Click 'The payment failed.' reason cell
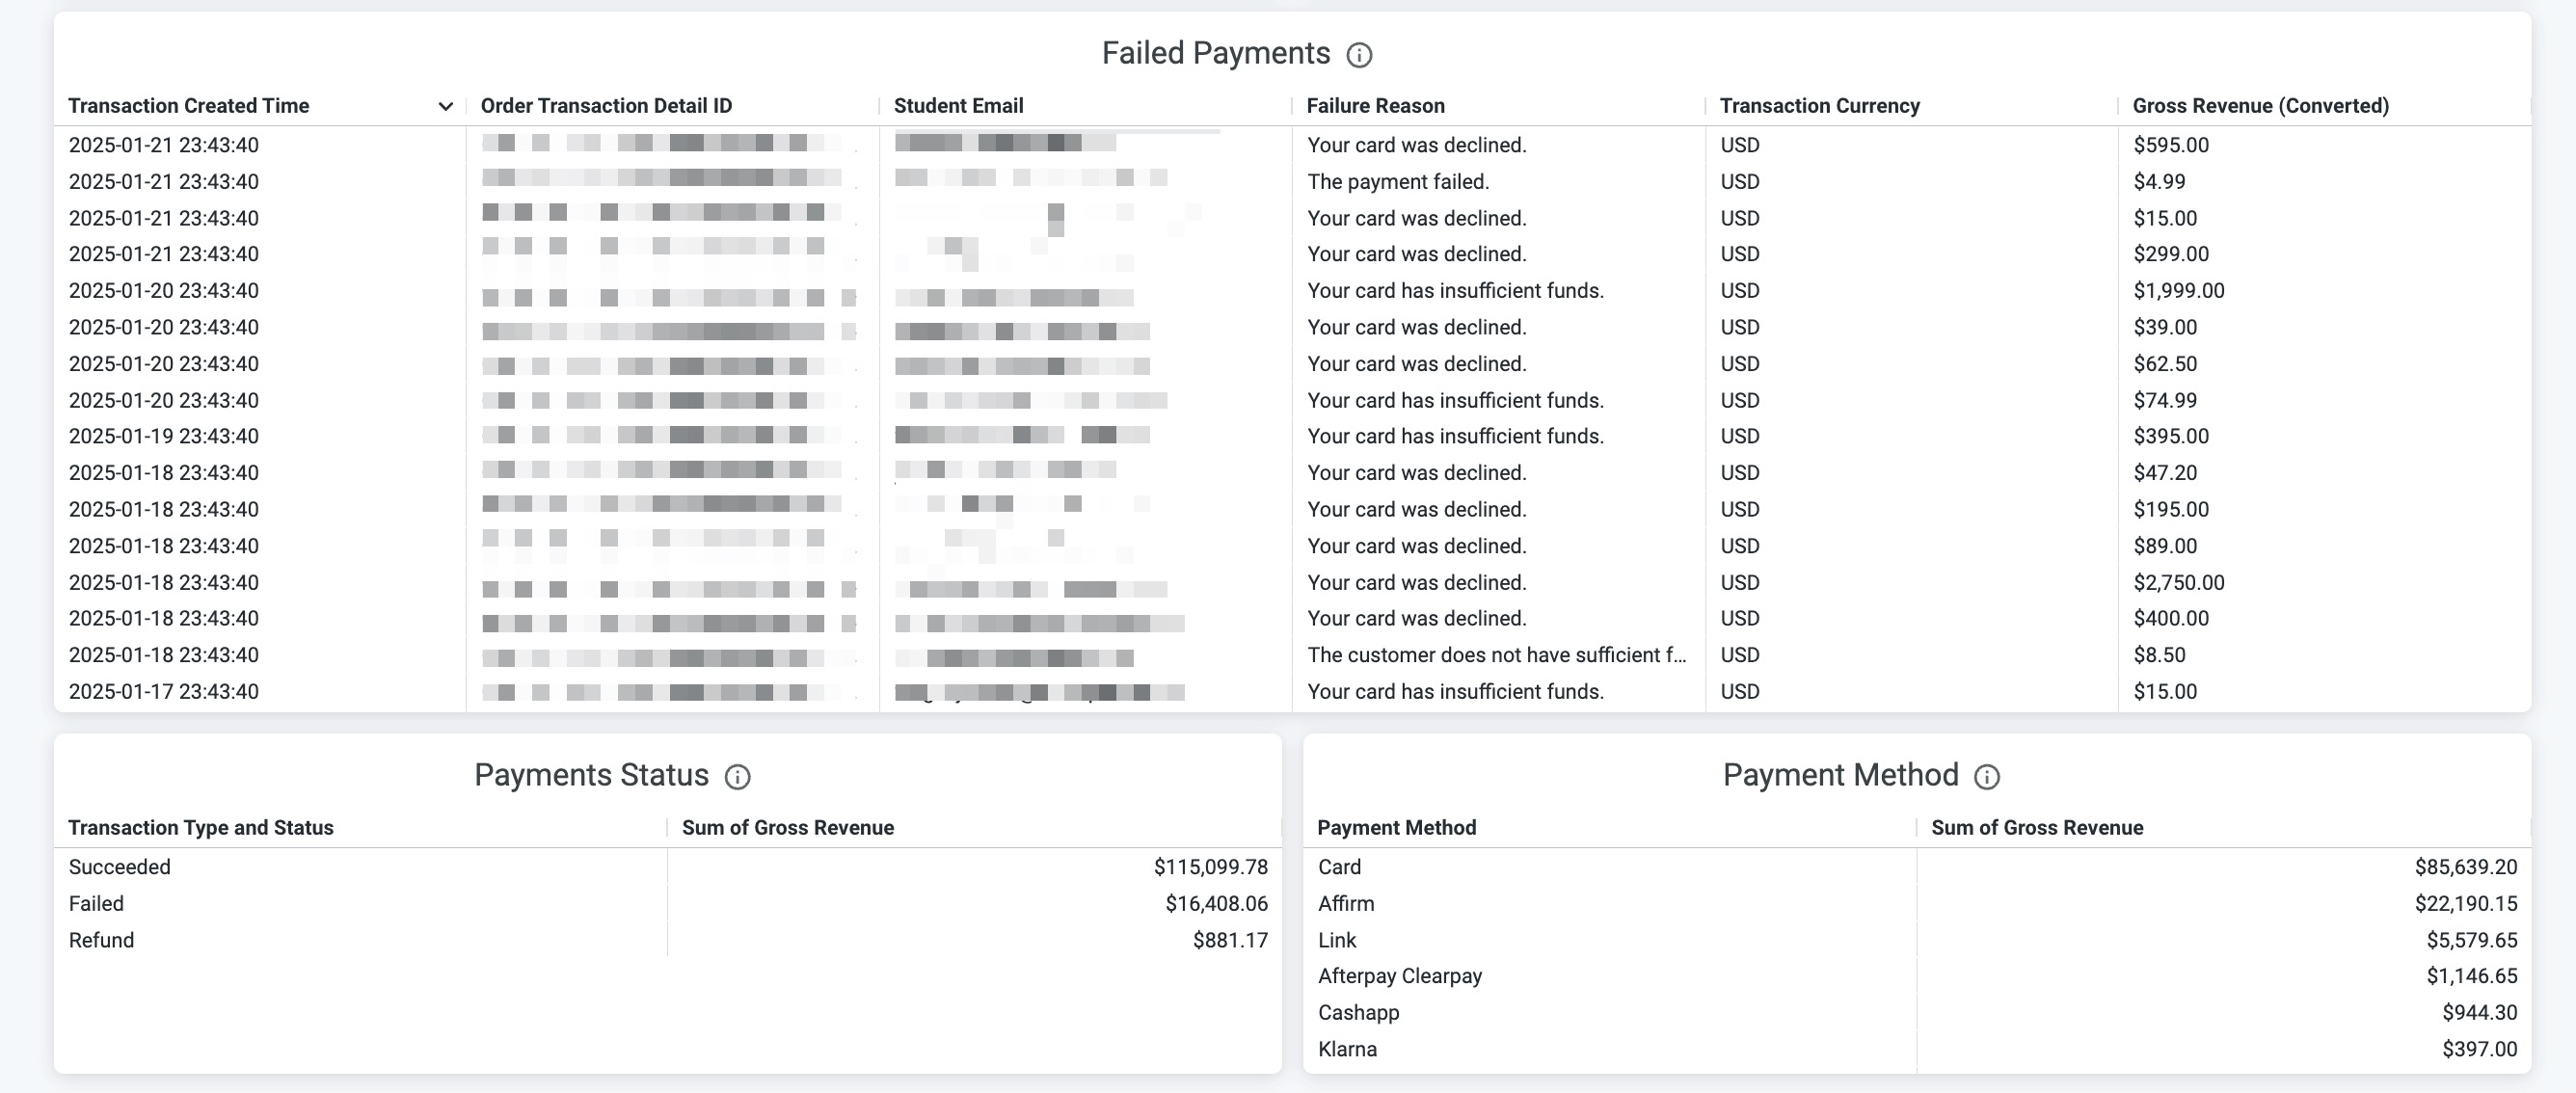The width and height of the screenshot is (2576, 1093). pyautogui.click(x=1398, y=182)
